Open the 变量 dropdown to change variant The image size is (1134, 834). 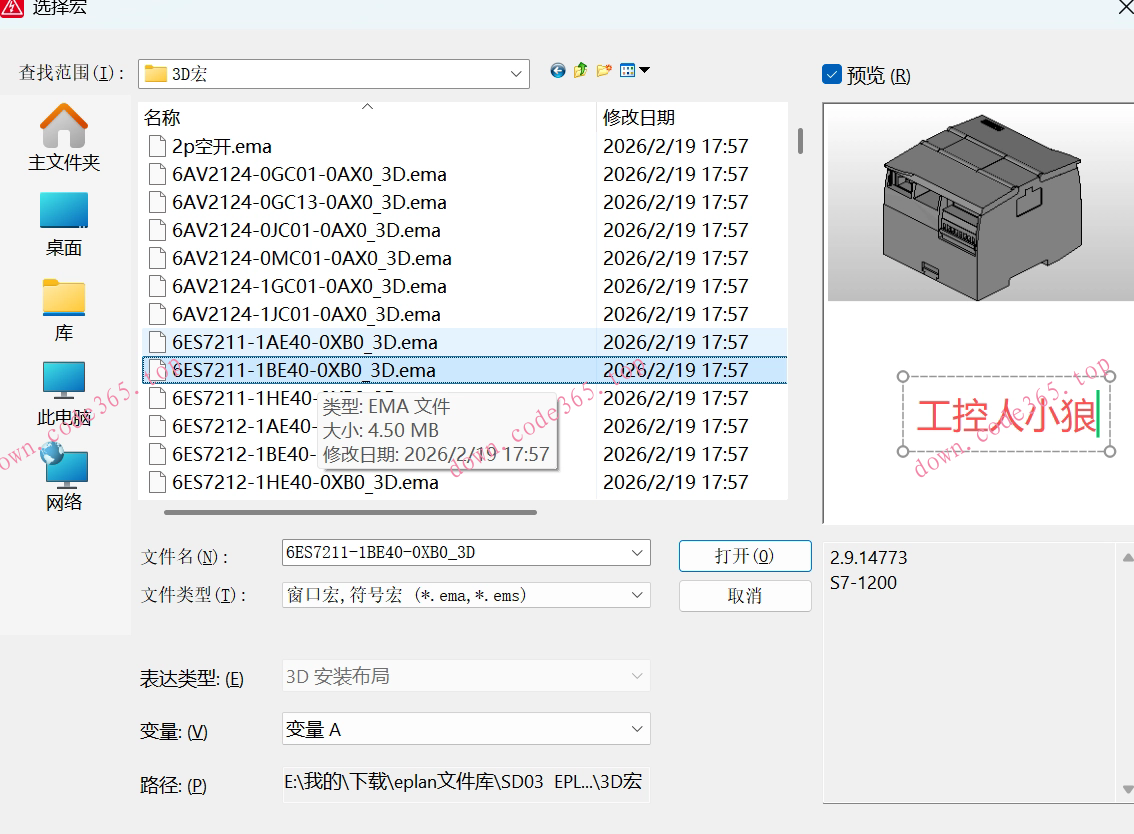point(637,729)
